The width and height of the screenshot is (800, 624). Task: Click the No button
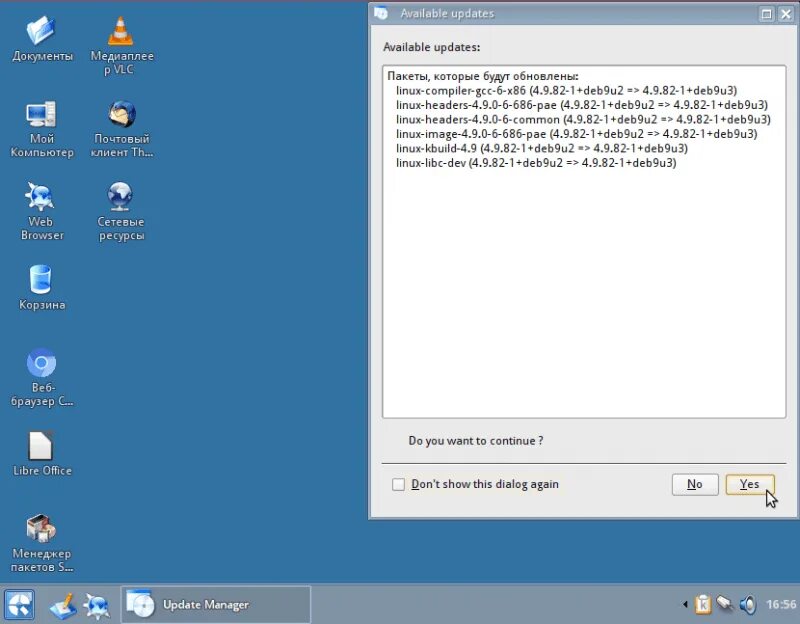click(695, 484)
